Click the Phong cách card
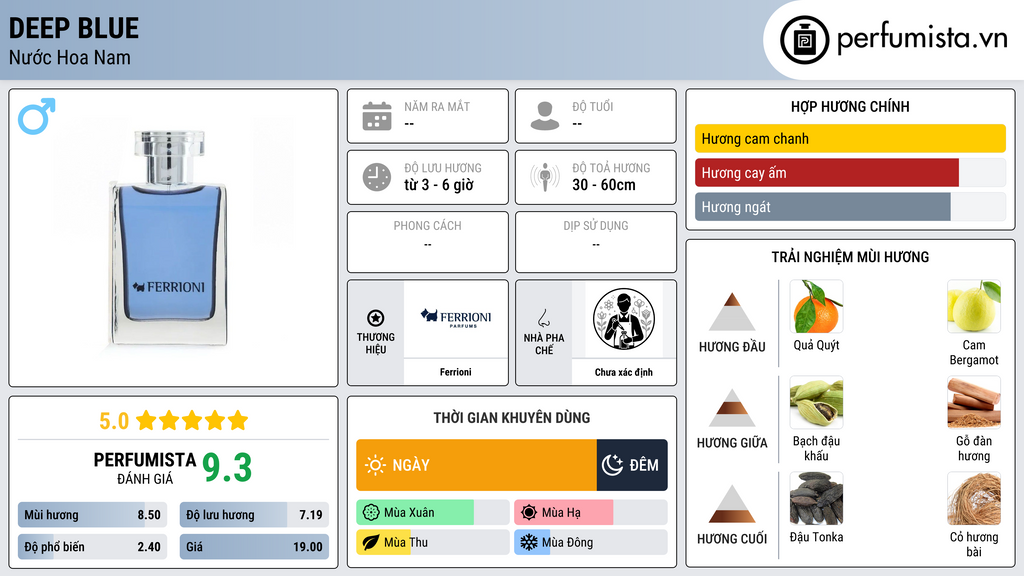 click(428, 242)
